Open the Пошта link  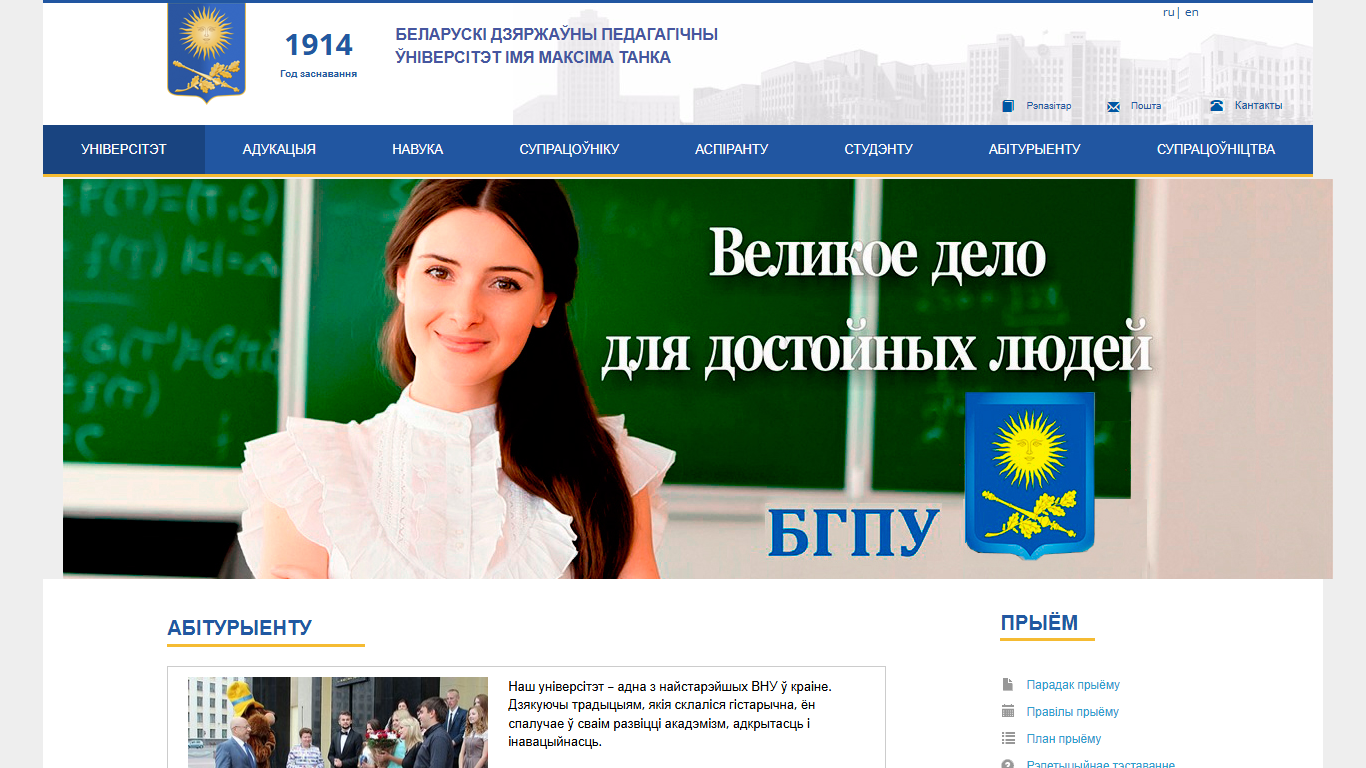tap(1146, 106)
